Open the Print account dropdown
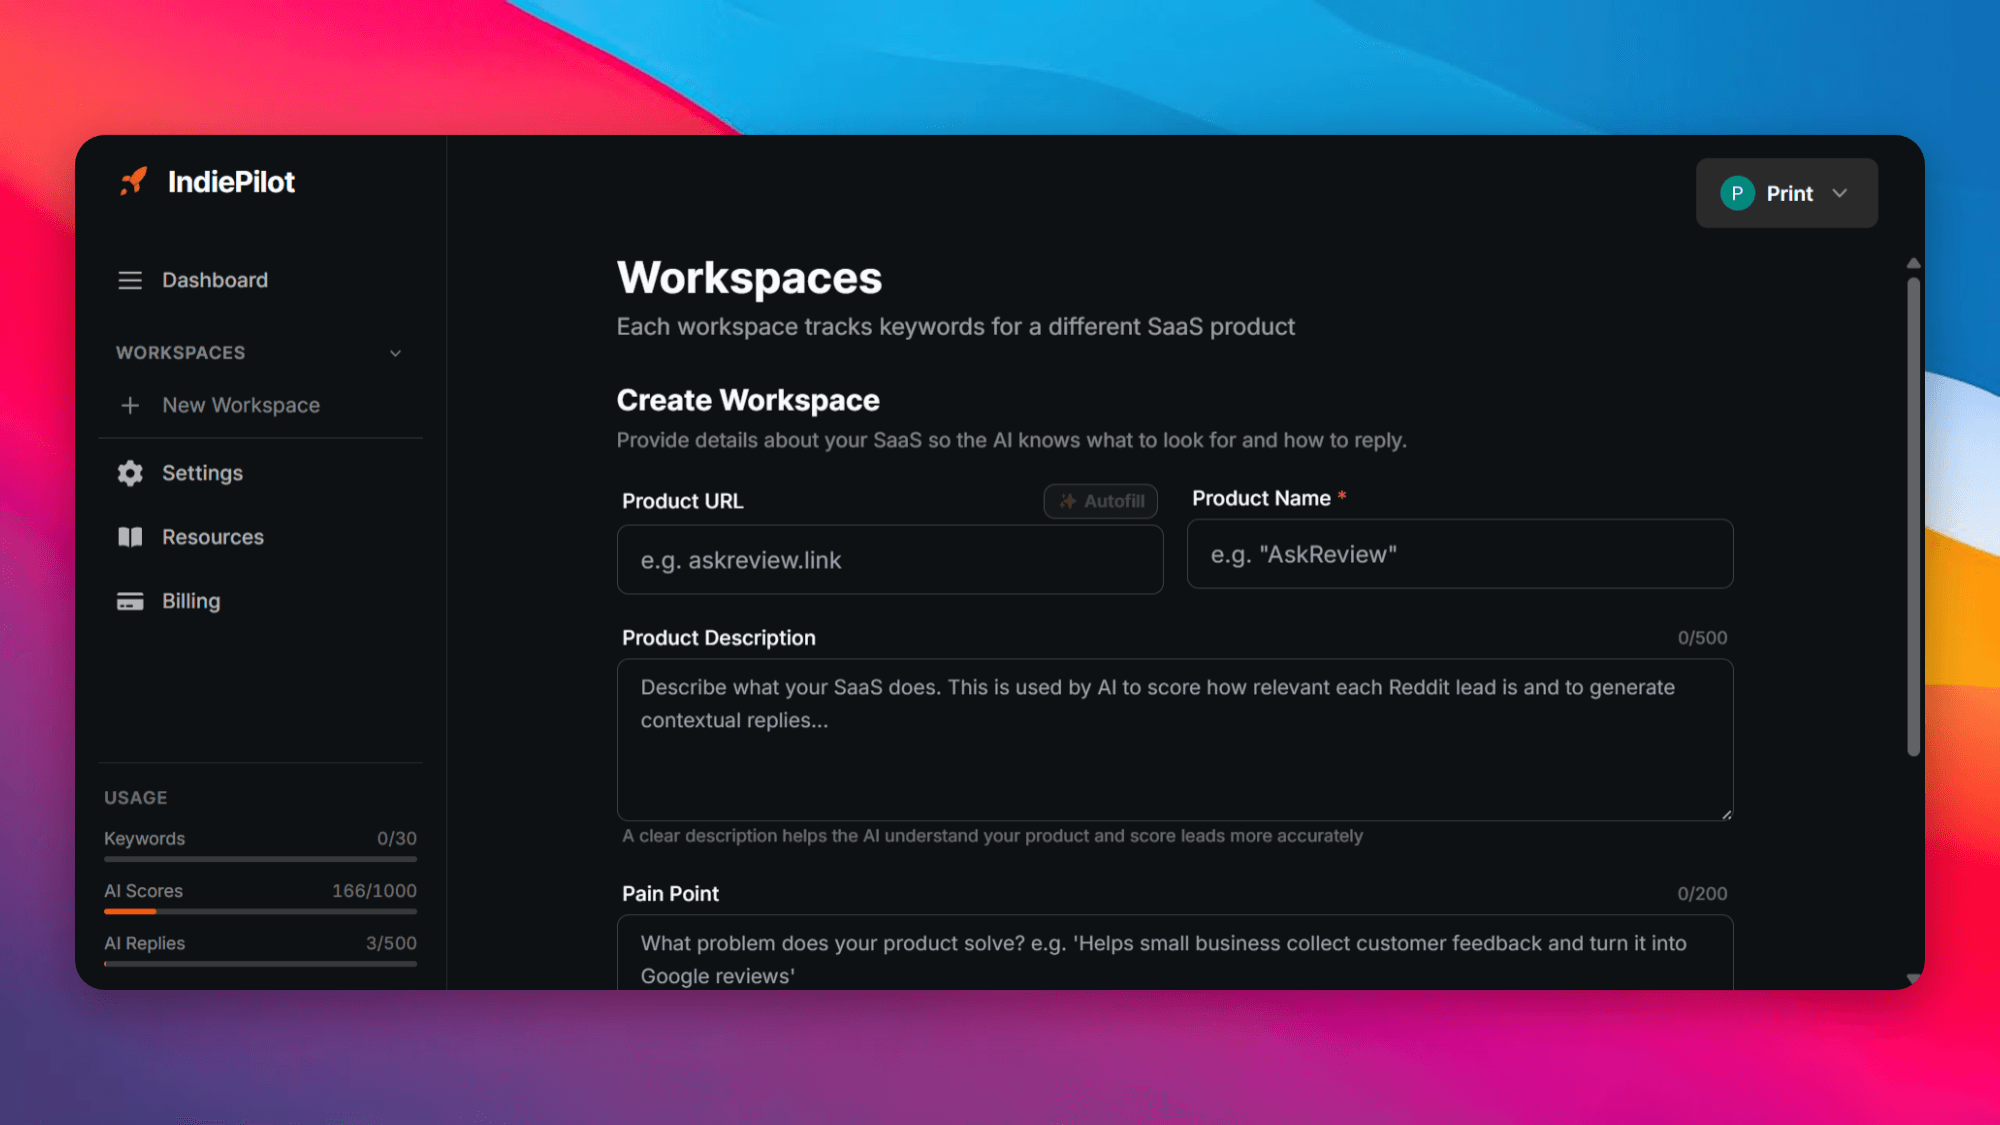Image resolution: width=2000 pixels, height=1125 pixels. click(1786, 193)
